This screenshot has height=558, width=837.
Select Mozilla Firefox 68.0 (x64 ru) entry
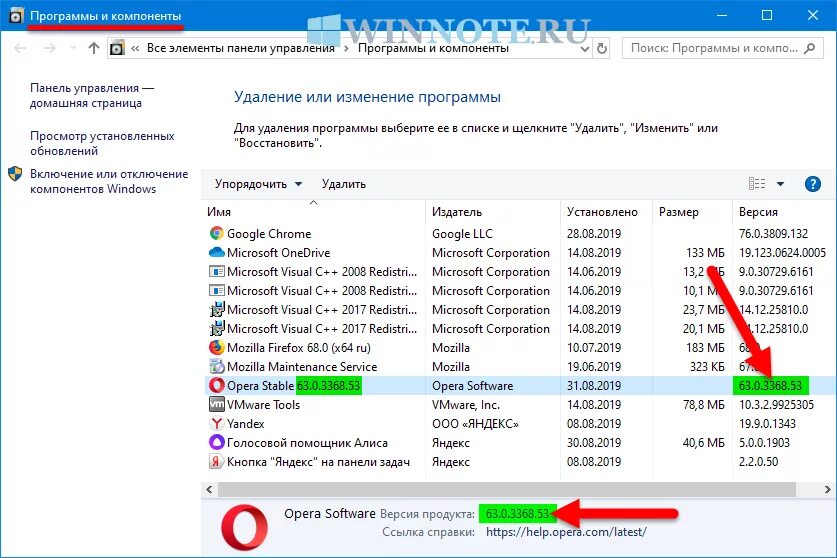tap(298, 348)
